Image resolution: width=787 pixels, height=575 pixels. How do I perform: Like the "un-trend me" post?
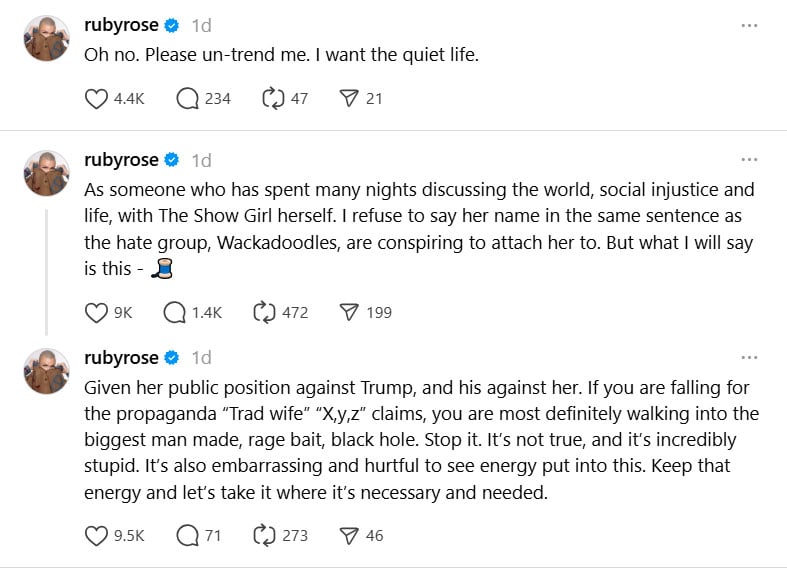[x=96, y=99]
